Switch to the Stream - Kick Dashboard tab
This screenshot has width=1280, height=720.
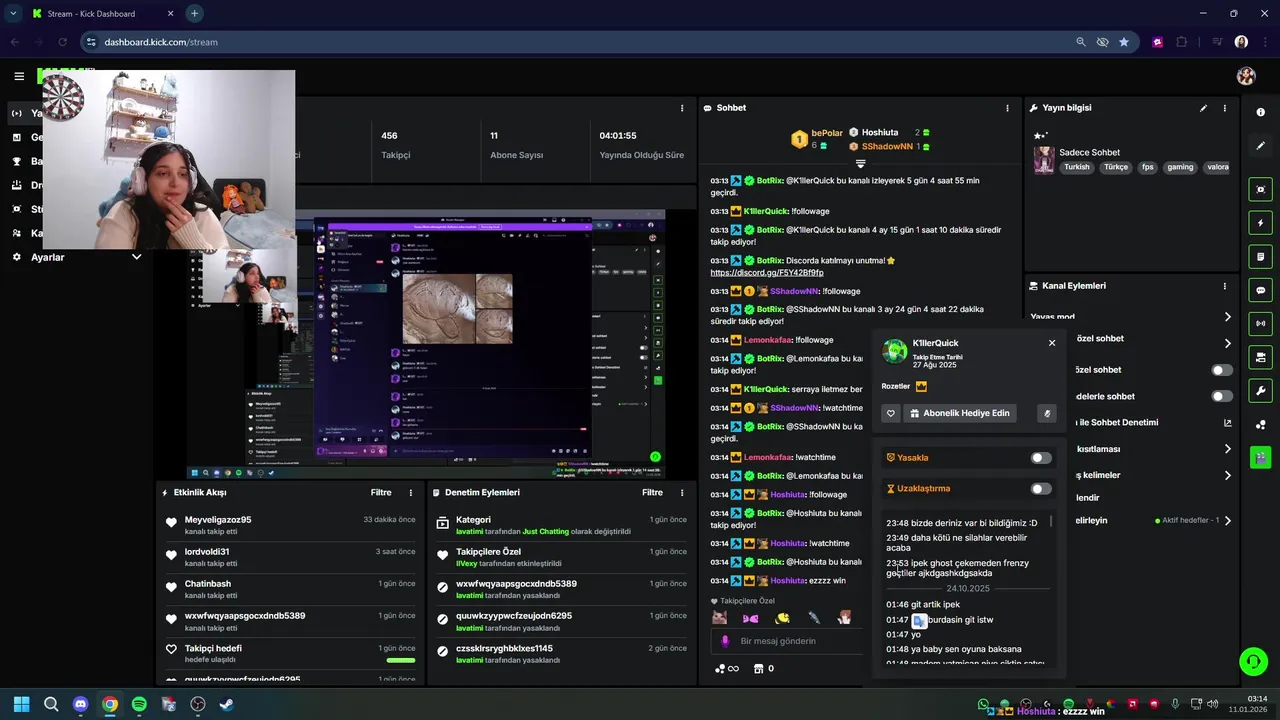pos(102,14)
